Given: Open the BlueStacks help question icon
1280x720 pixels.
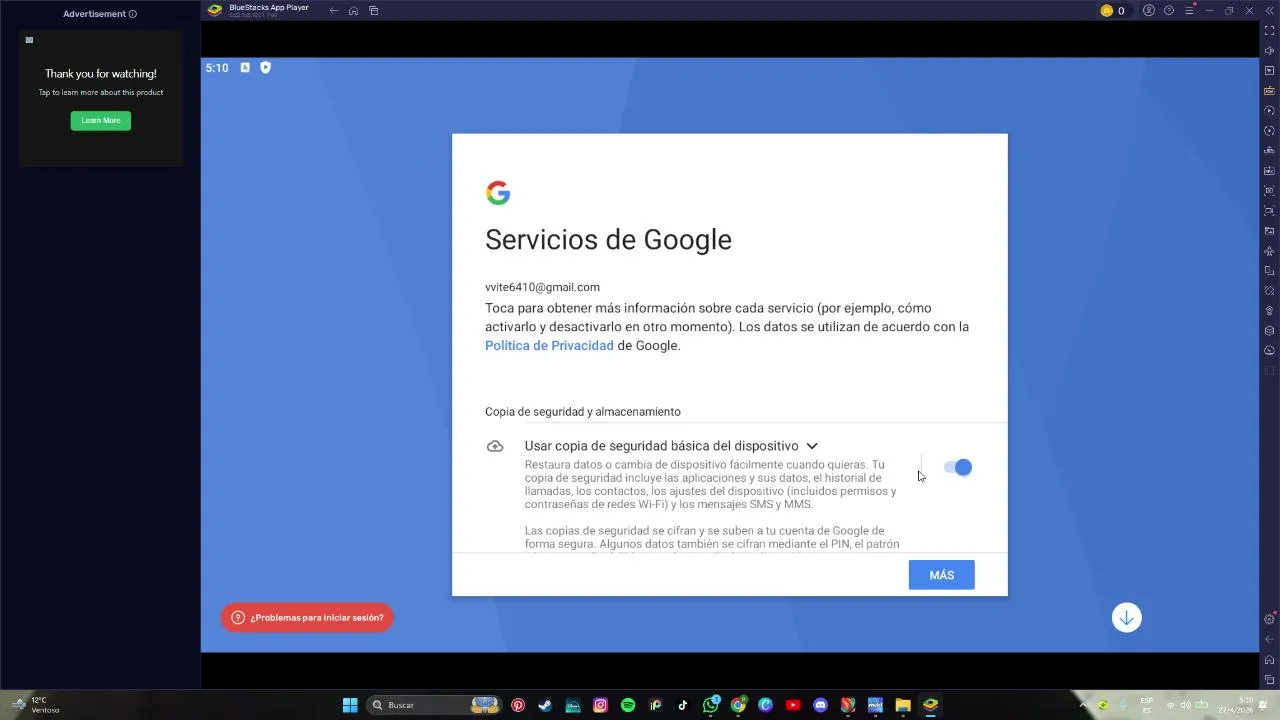Looking at the screenshot, I should click(1169, 11).
